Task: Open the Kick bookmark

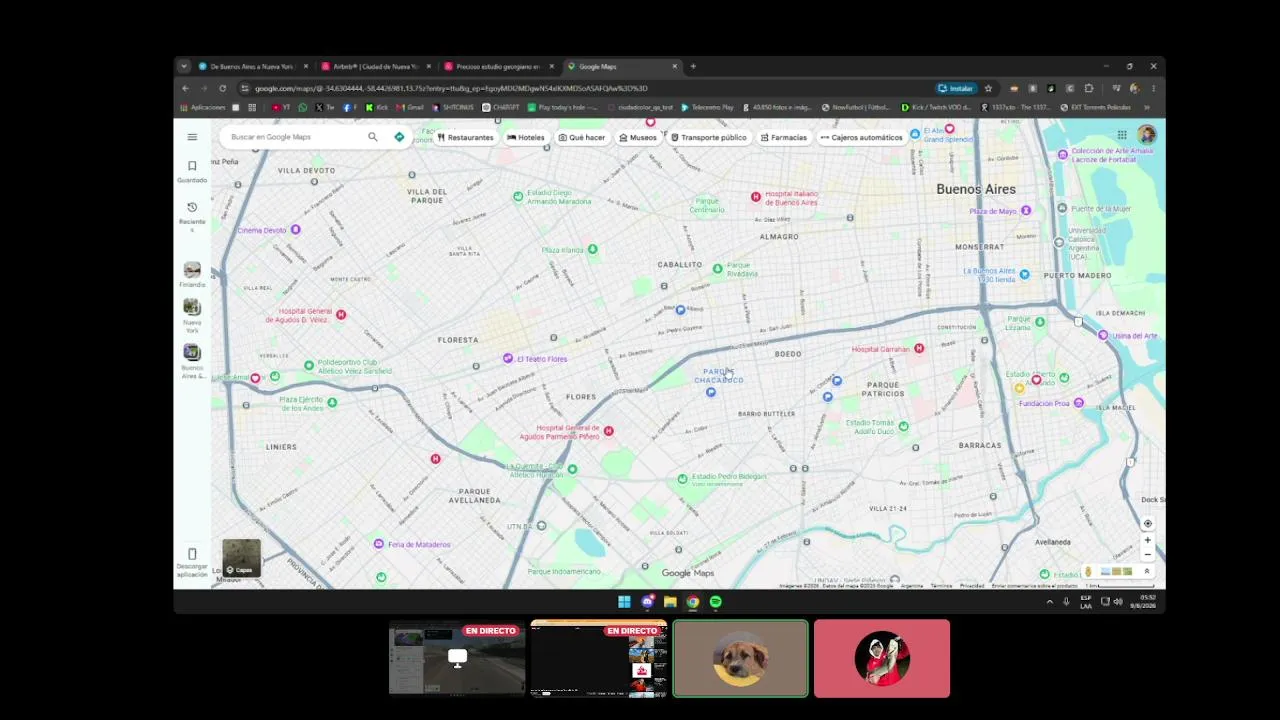Action: (x=377, y=107)
